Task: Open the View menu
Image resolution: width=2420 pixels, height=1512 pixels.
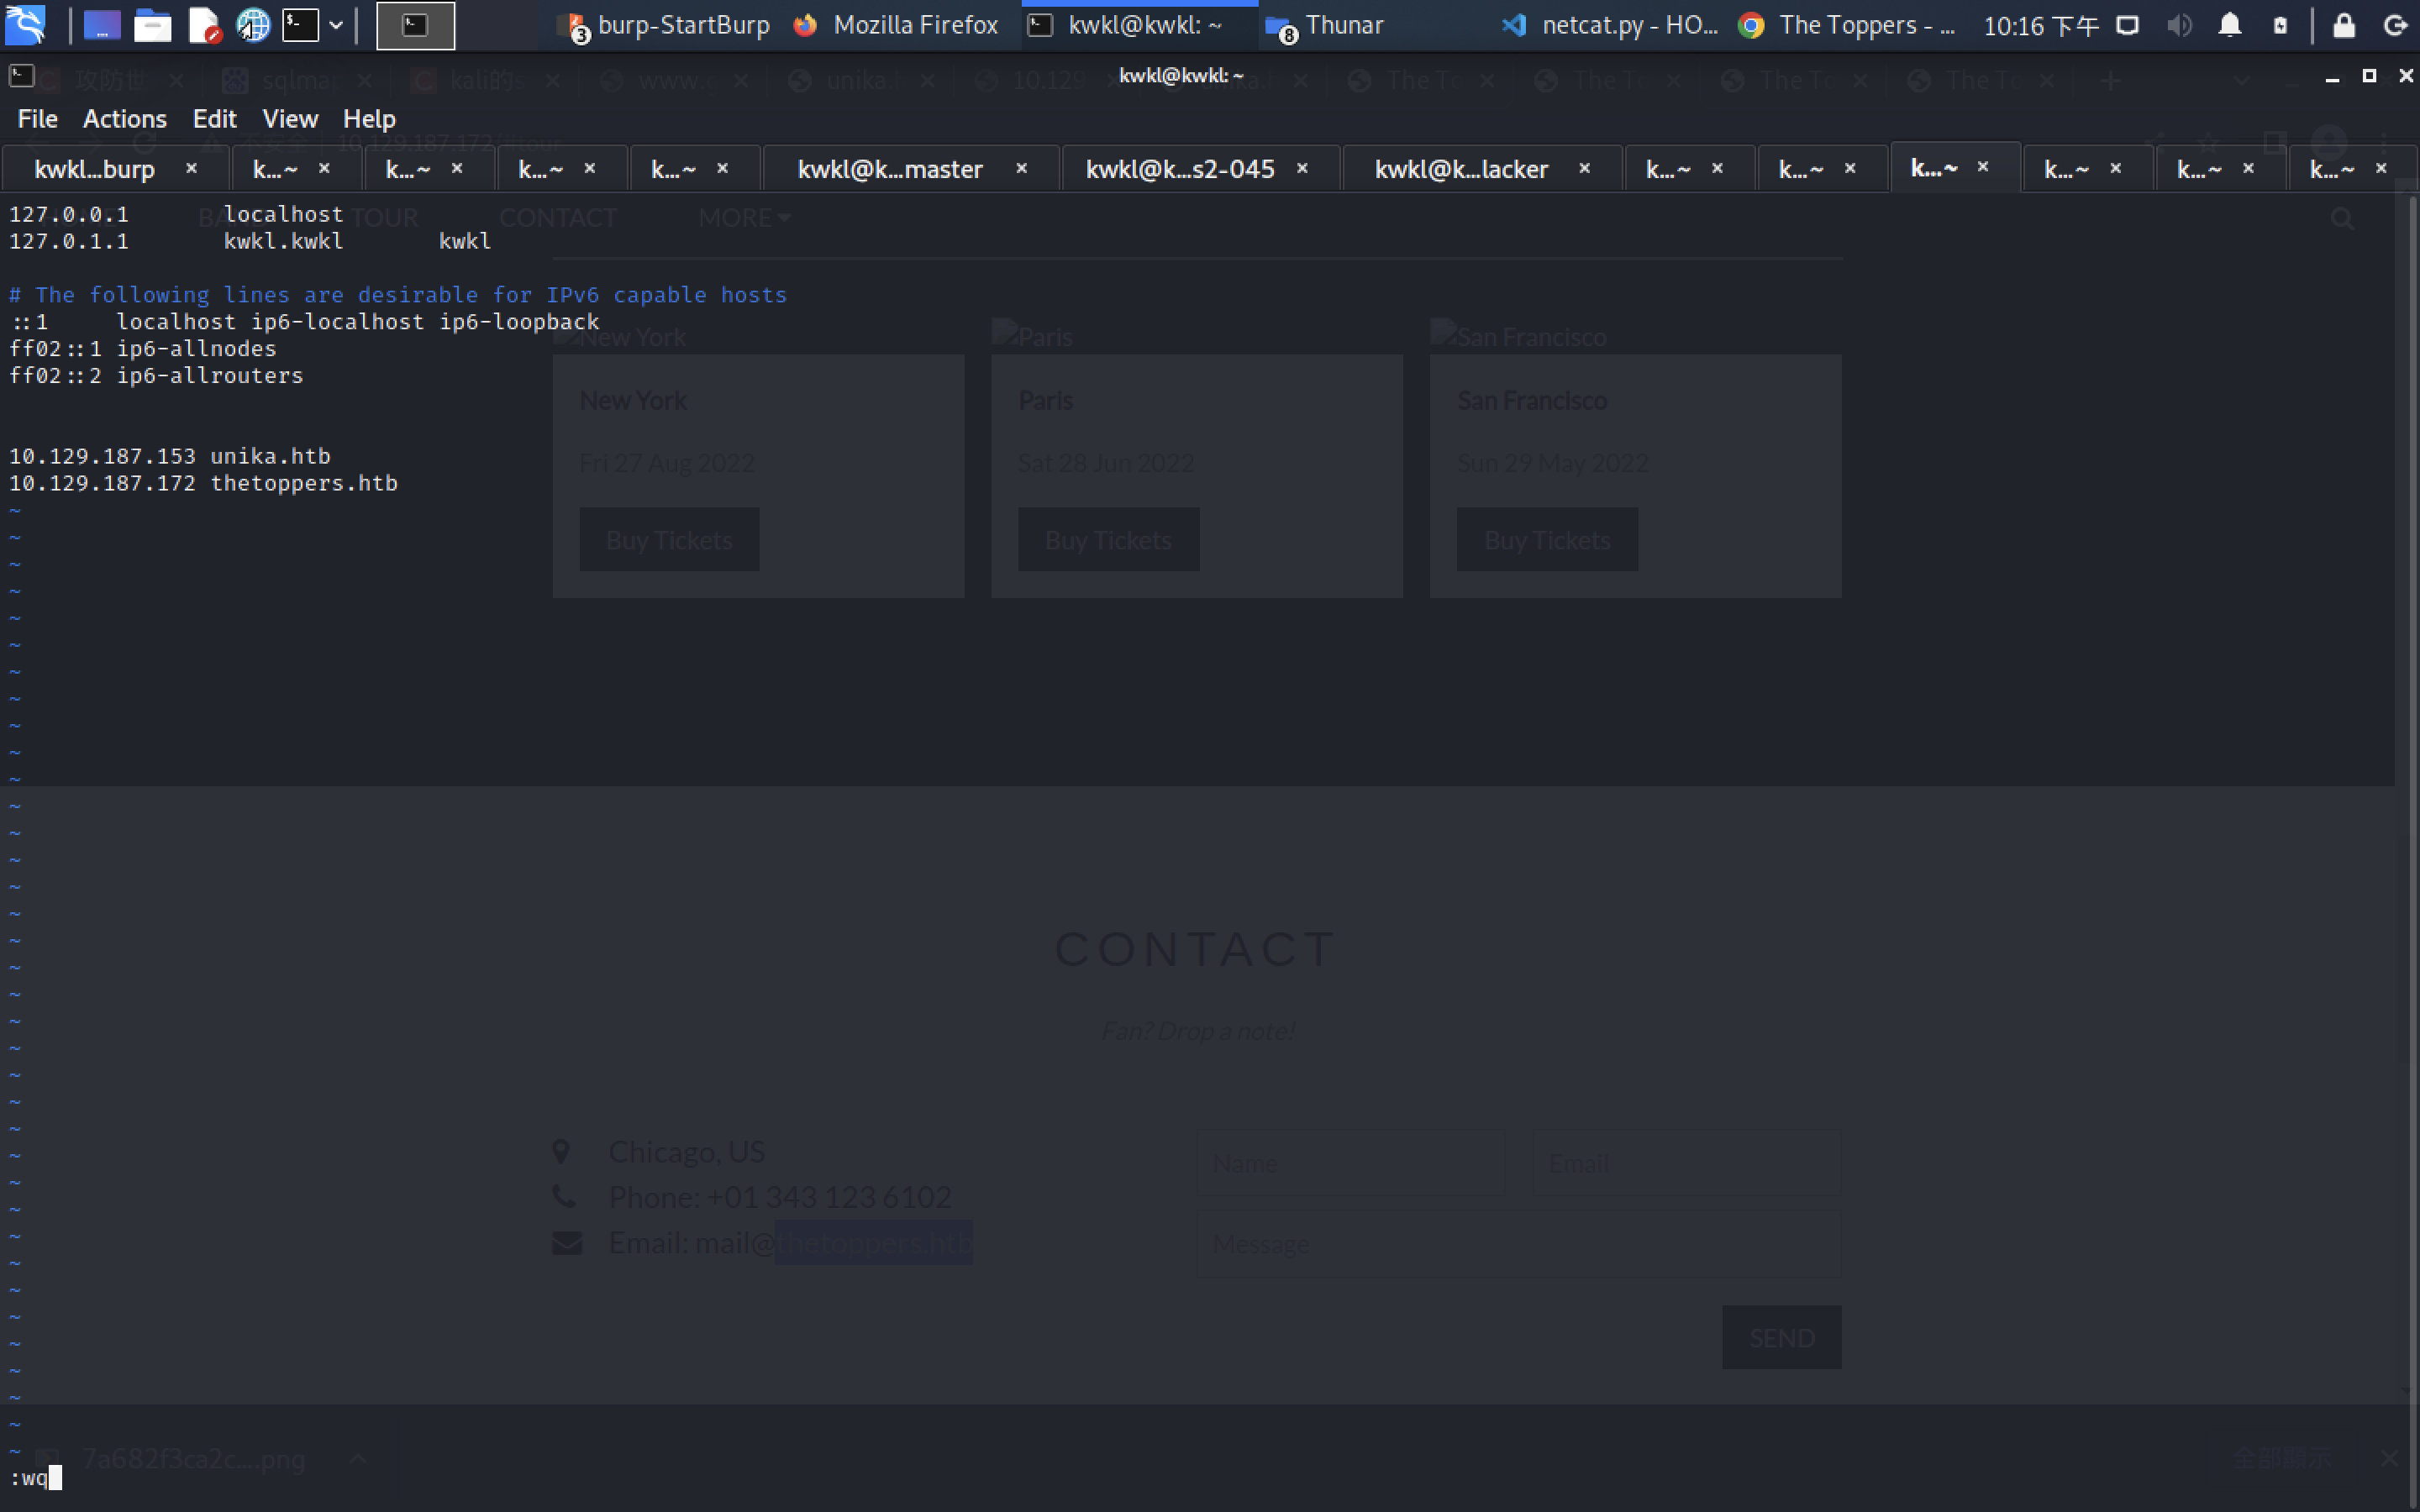Action: coord(289,119)
